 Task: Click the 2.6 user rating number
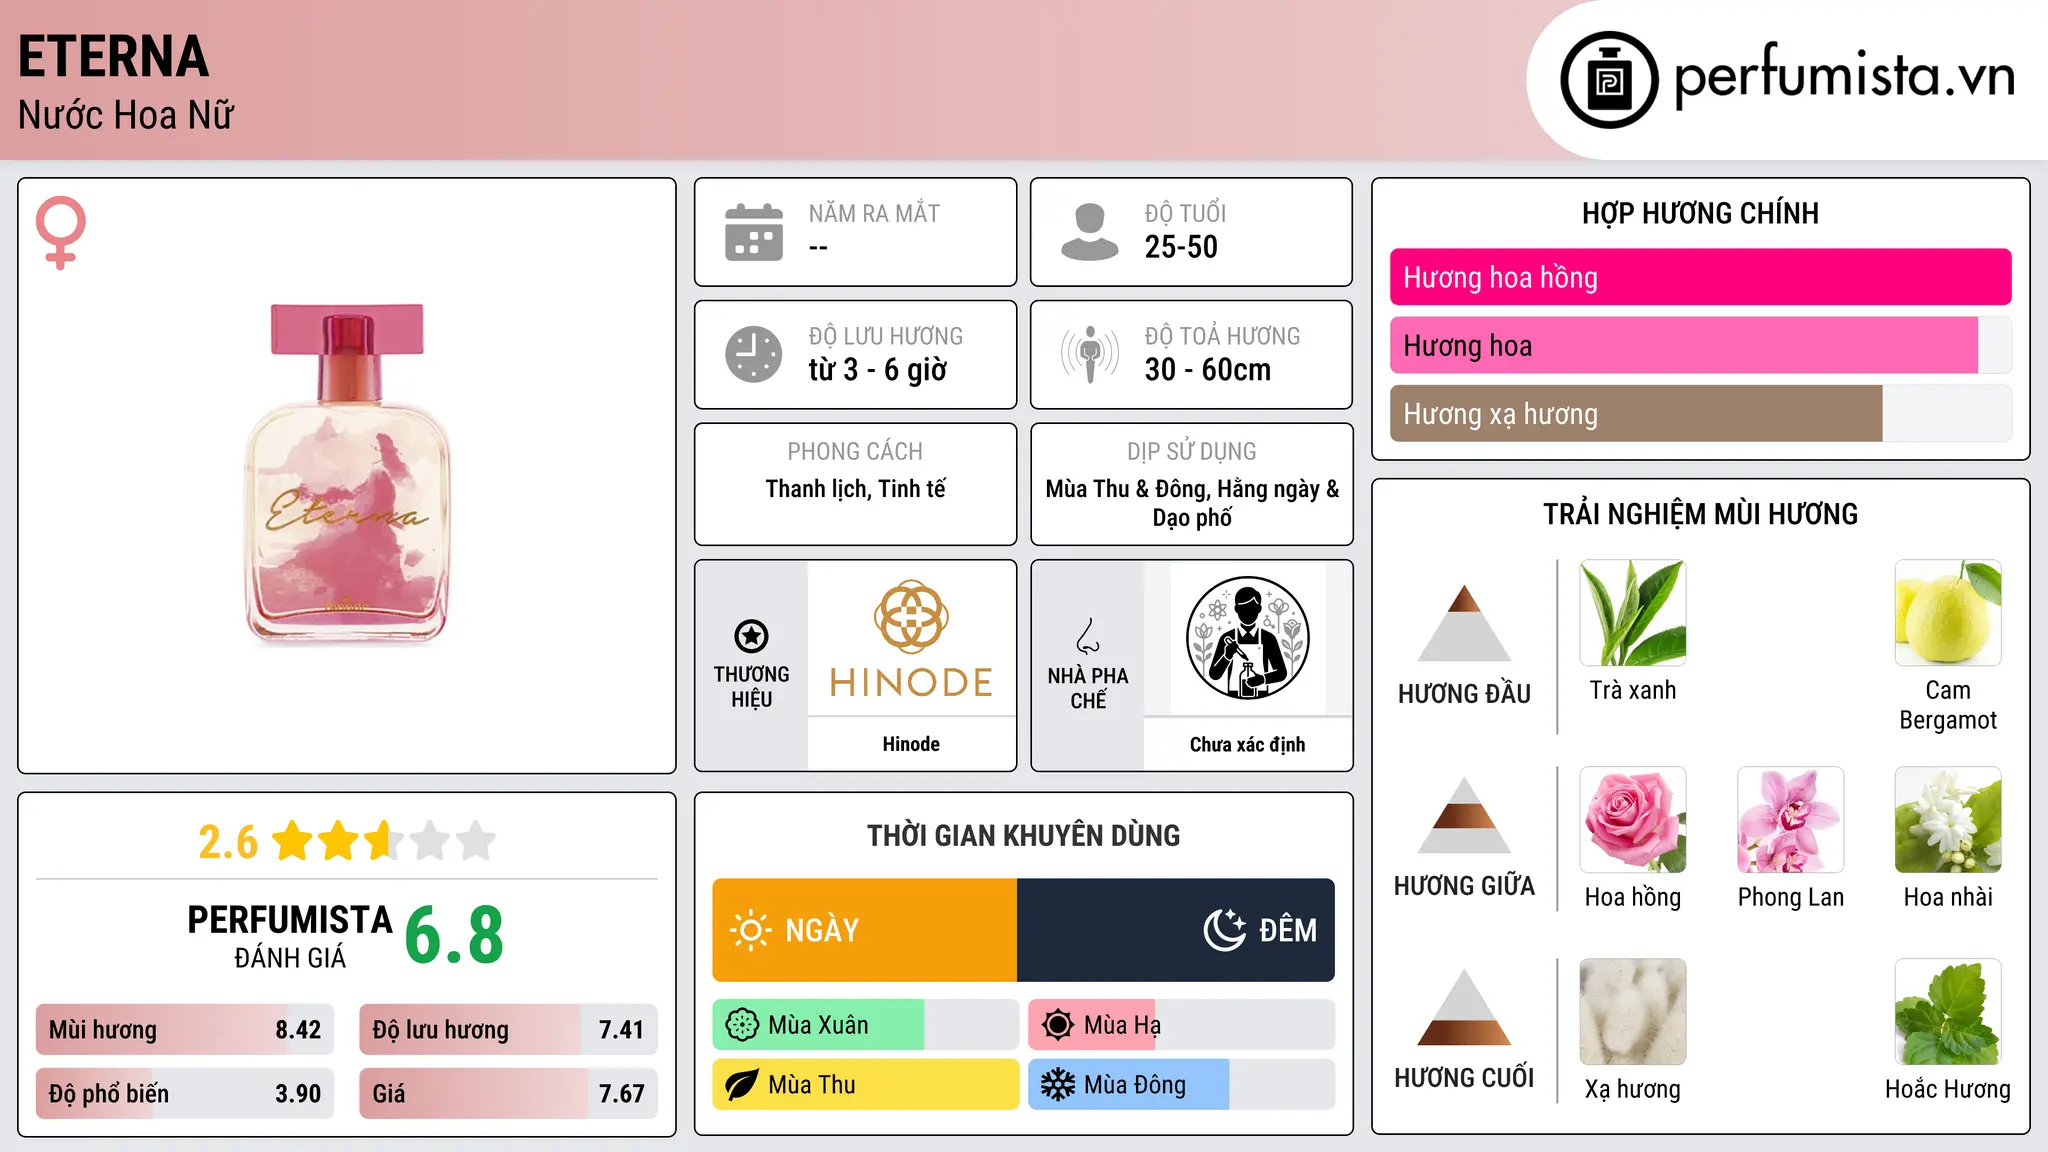click(x=228, y=842)
